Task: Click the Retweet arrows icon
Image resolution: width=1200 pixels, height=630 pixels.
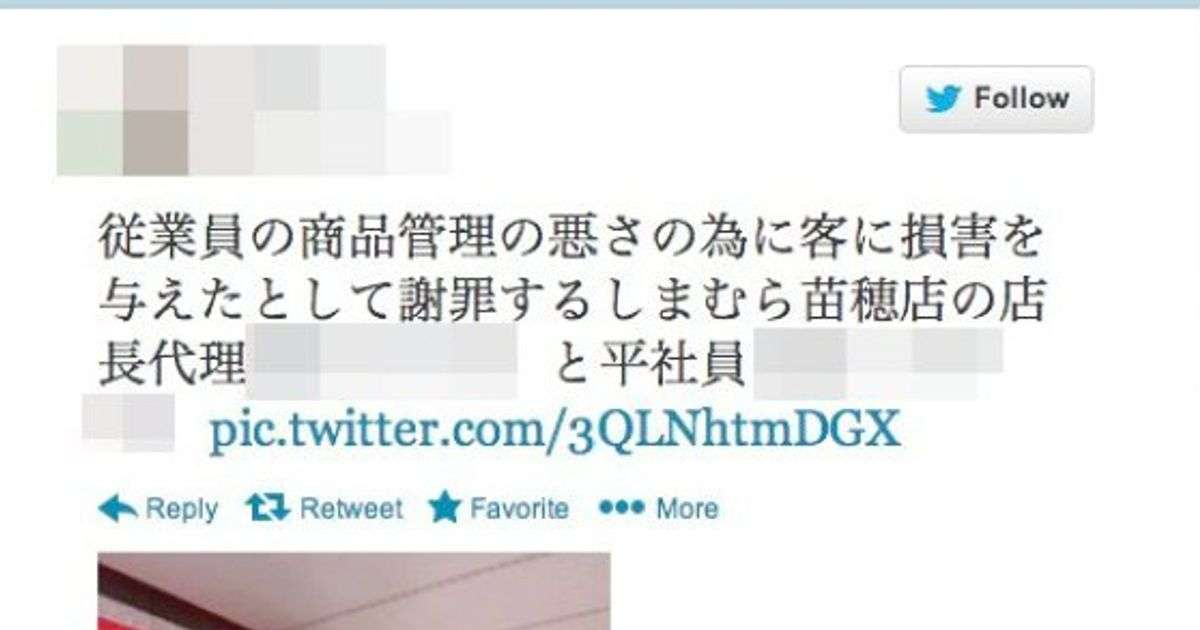Action: 269,509
